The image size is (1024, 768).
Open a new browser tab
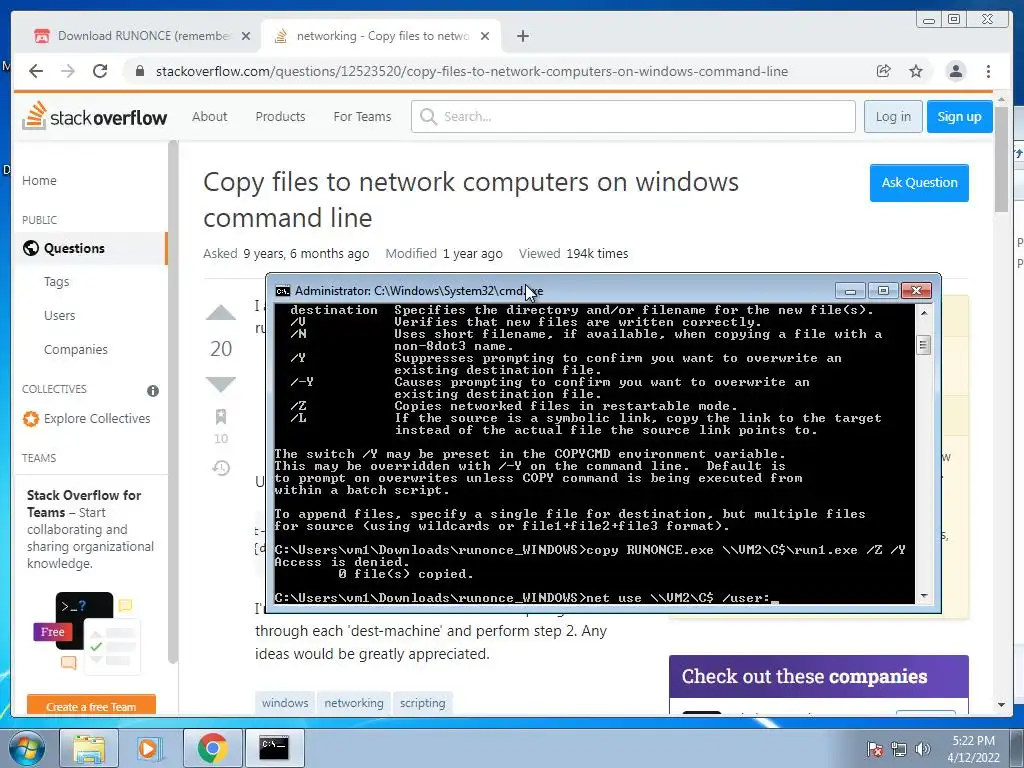(x=522, y=37)
